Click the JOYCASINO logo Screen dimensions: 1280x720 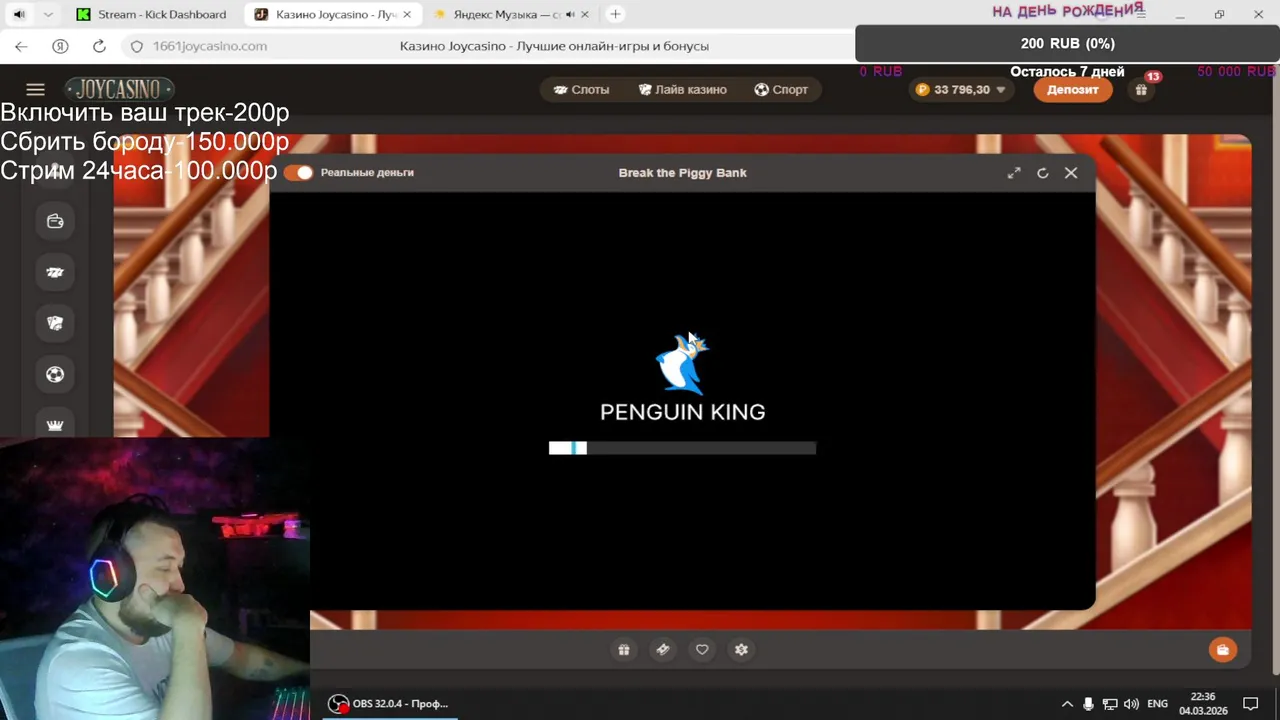click(x=120, y=89)
